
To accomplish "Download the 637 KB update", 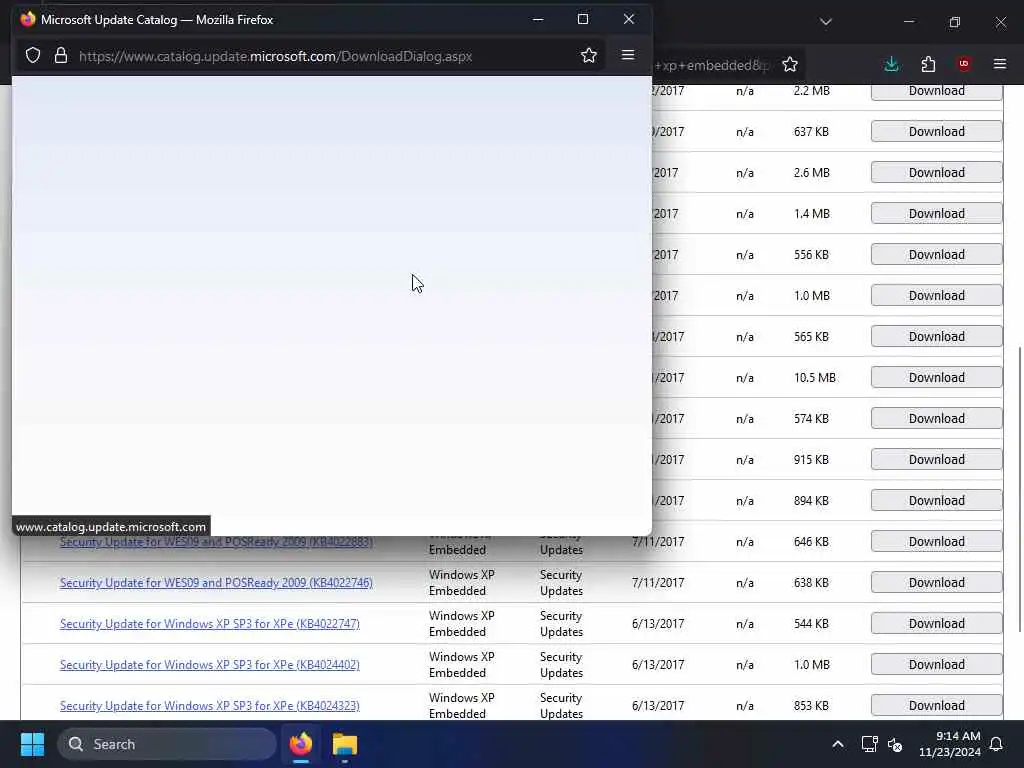I will (936, 131).
